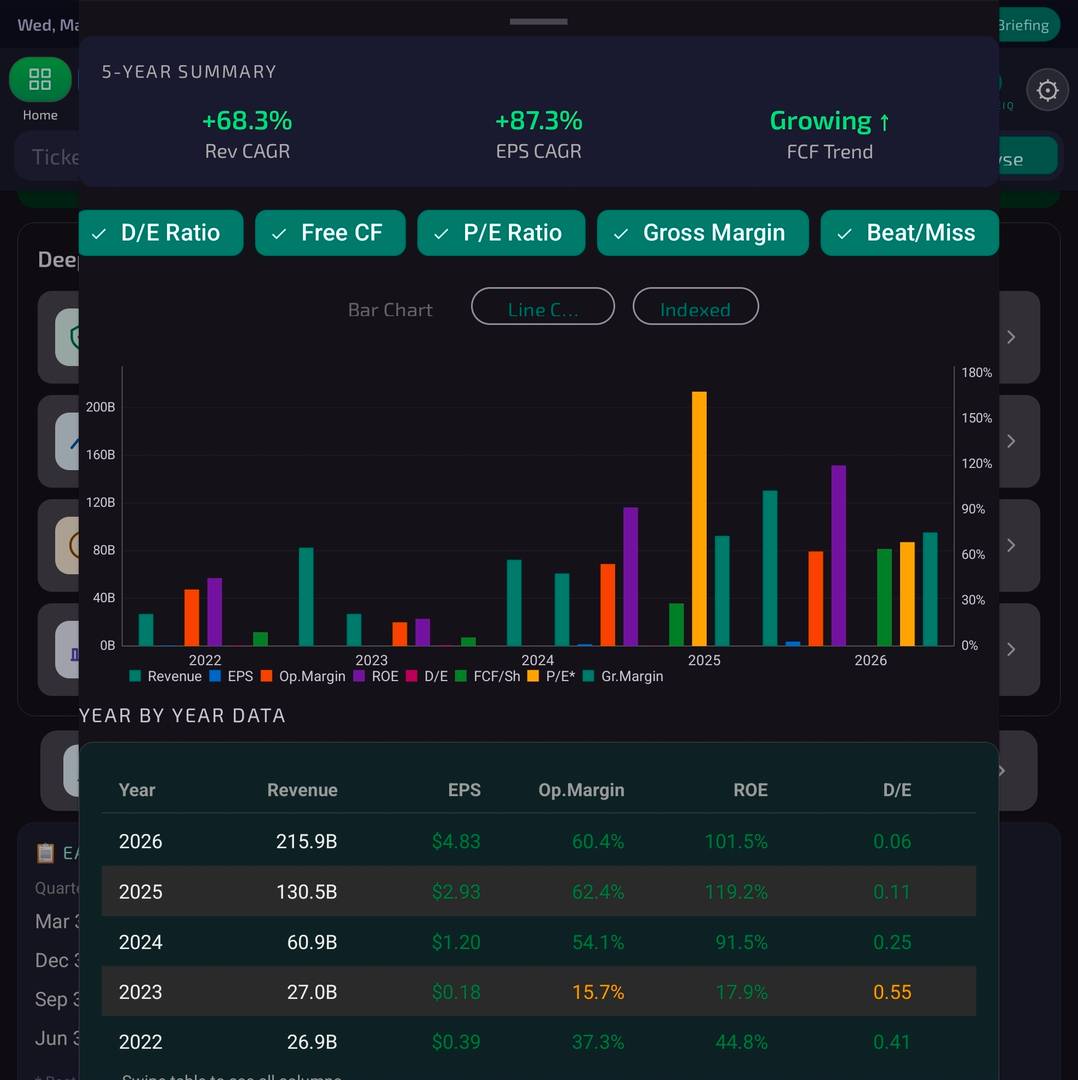Viewport: 1078px width, 1080px height.
Task: Click the FCF/Sh legend color swatch
Action: click(461, 676)
